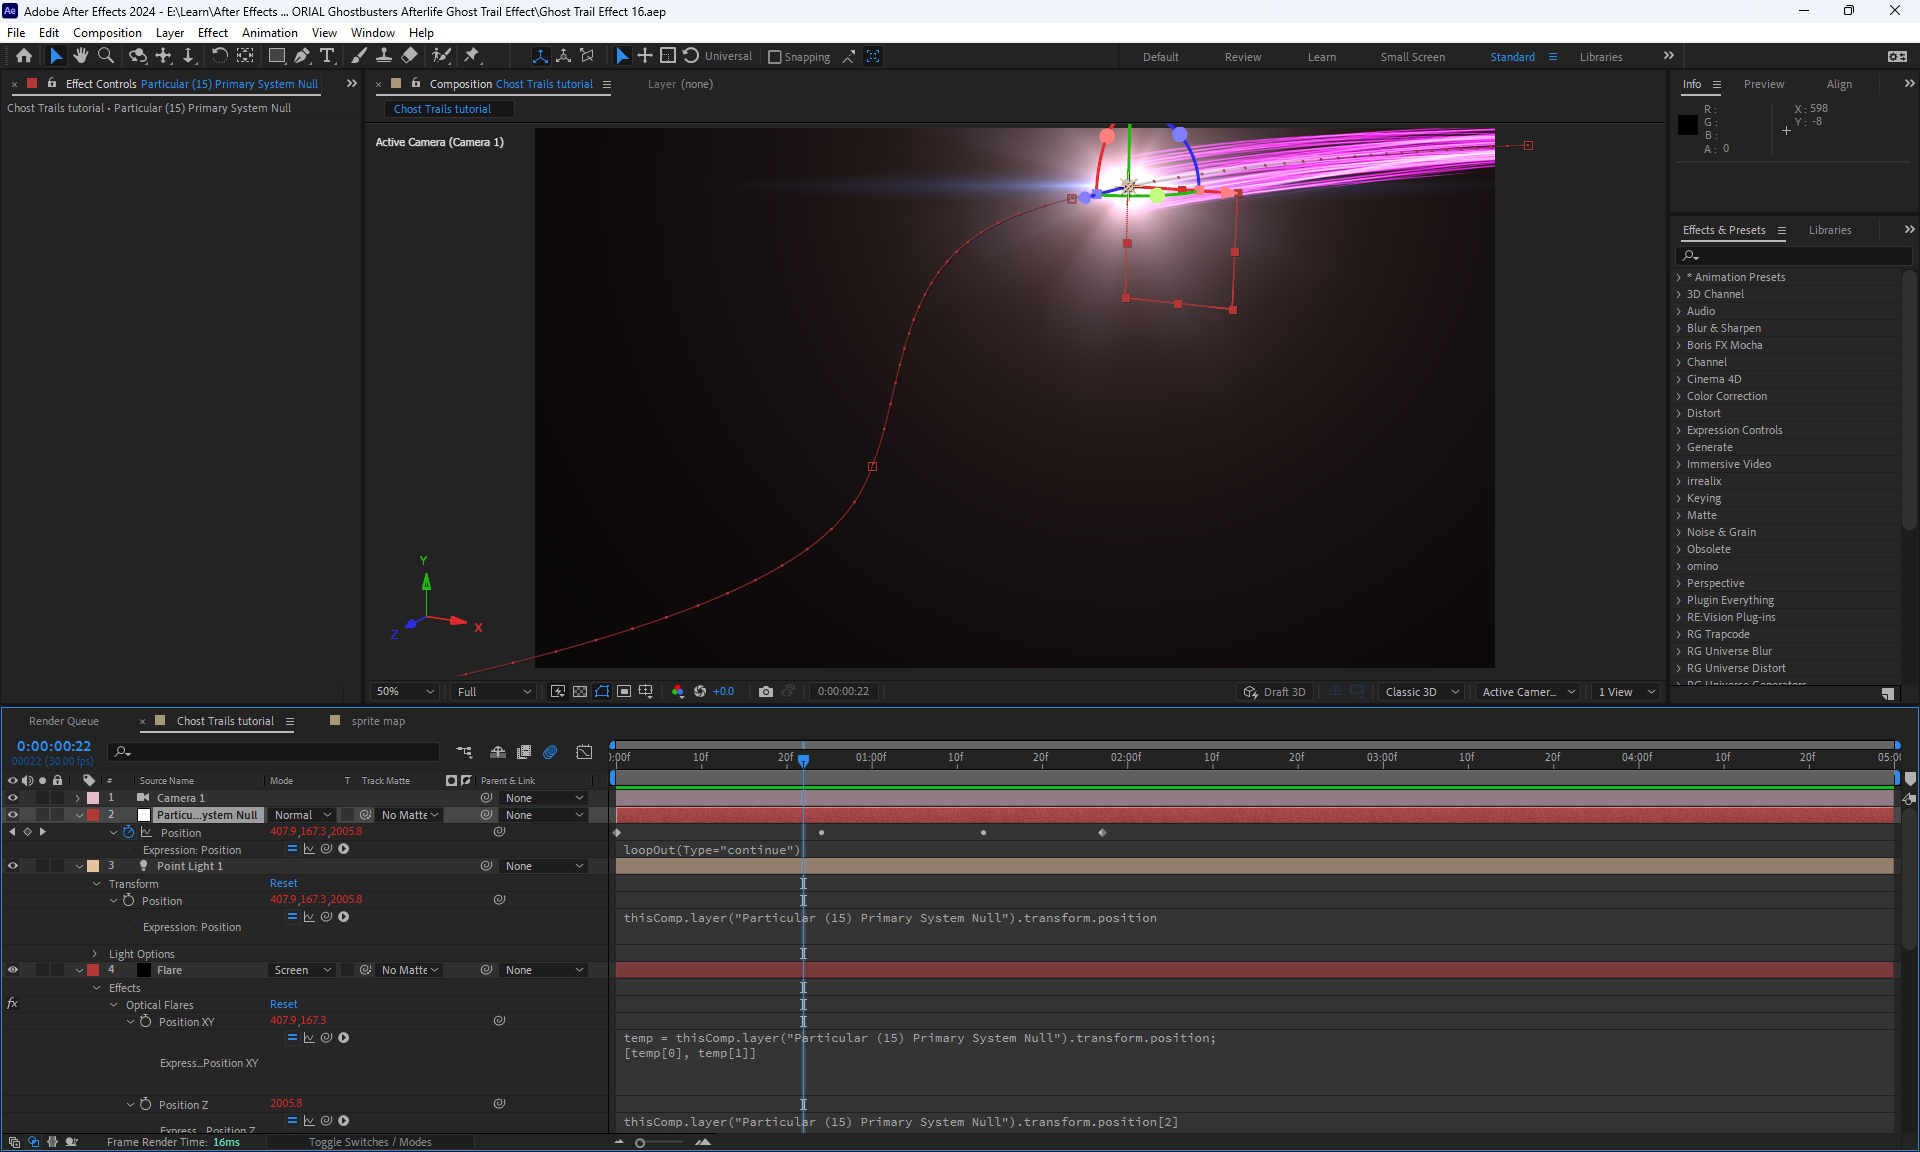Click Reset for Optical Flares effect
Viewport: 1920px width, 1152px height.
pos(283,1004)
